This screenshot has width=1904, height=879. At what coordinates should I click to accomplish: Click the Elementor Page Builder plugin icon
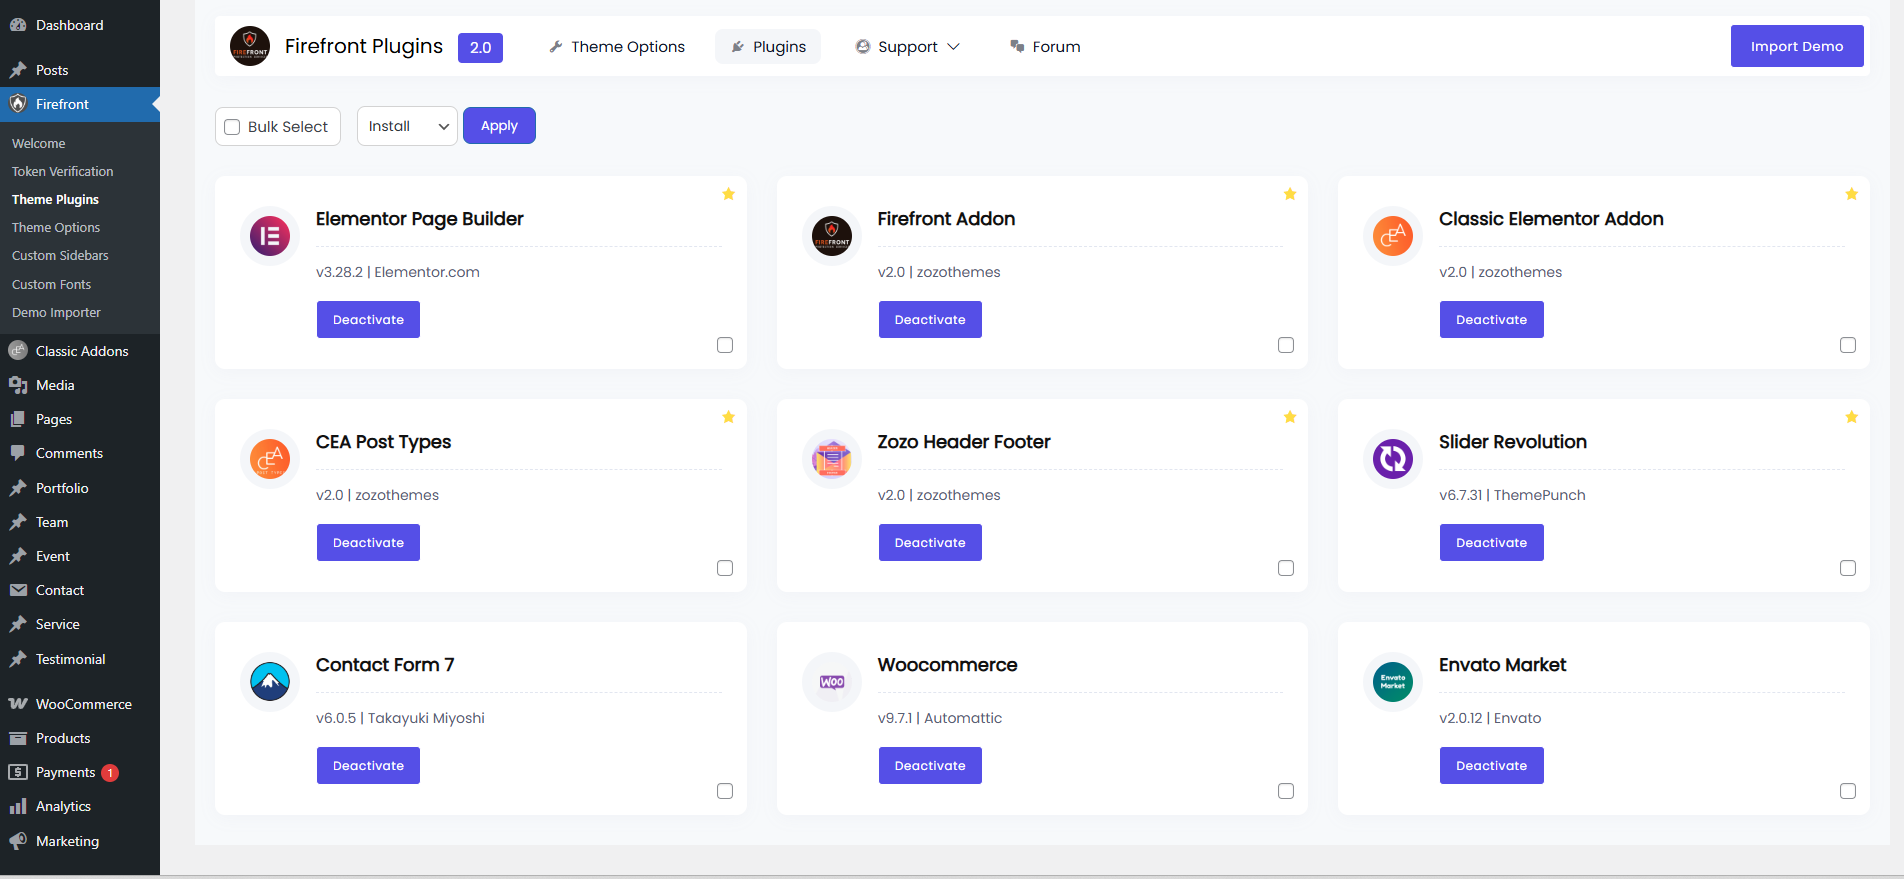(270, 236)
